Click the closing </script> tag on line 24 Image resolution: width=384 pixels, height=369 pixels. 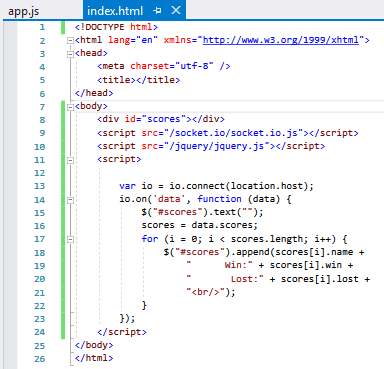pyautogui.click(x=122, y=332)
